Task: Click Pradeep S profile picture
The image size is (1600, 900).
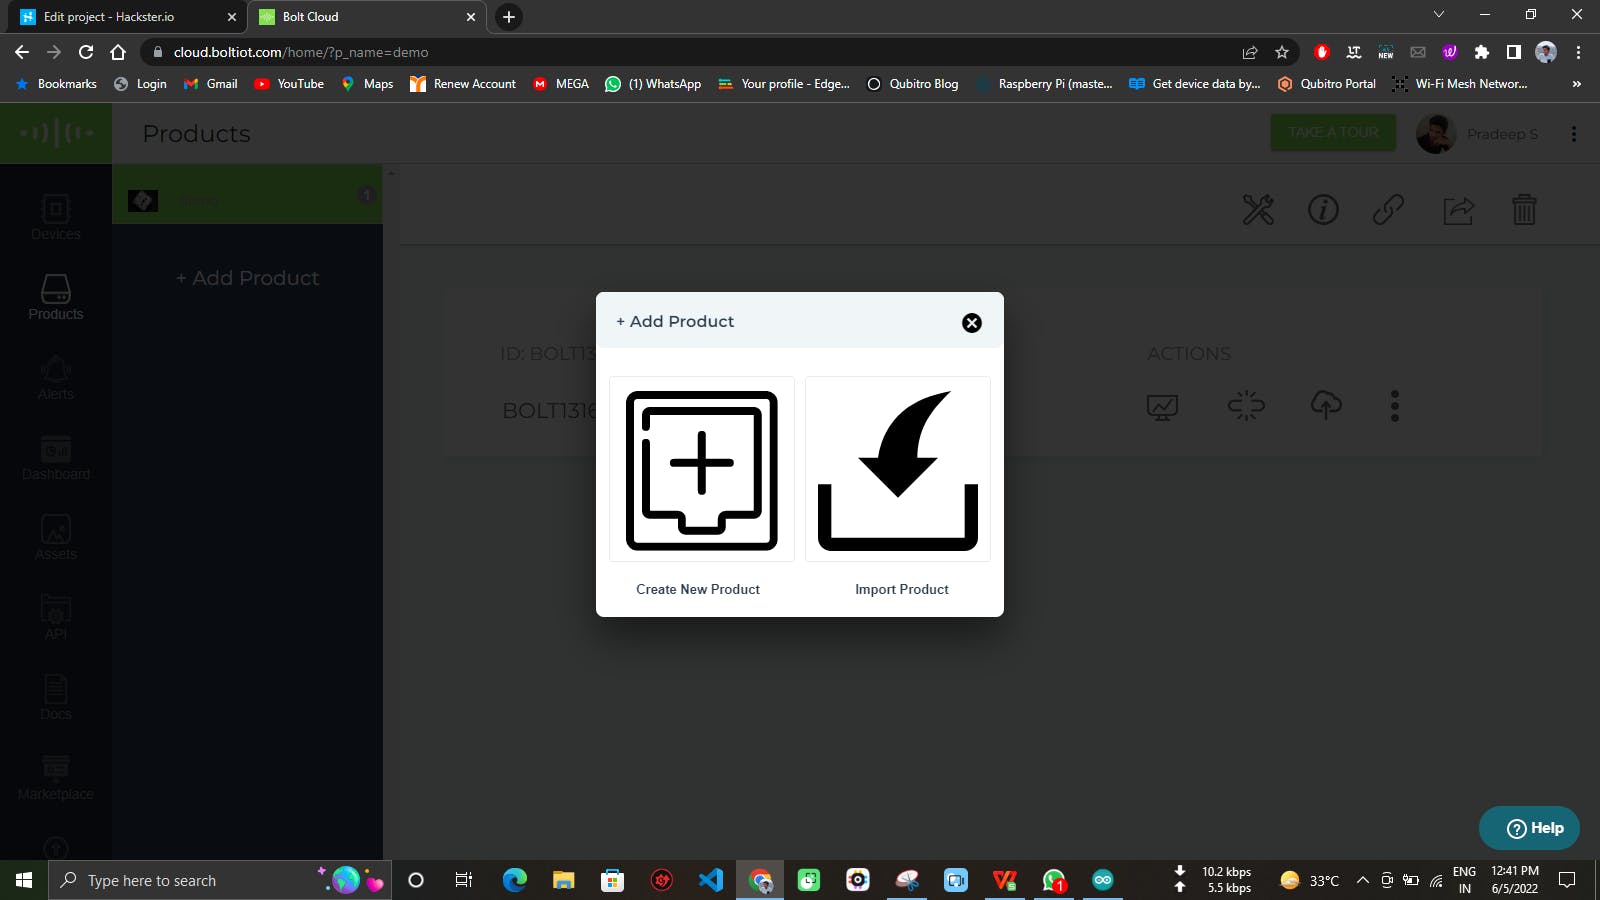Action: tap(1435, 134)
